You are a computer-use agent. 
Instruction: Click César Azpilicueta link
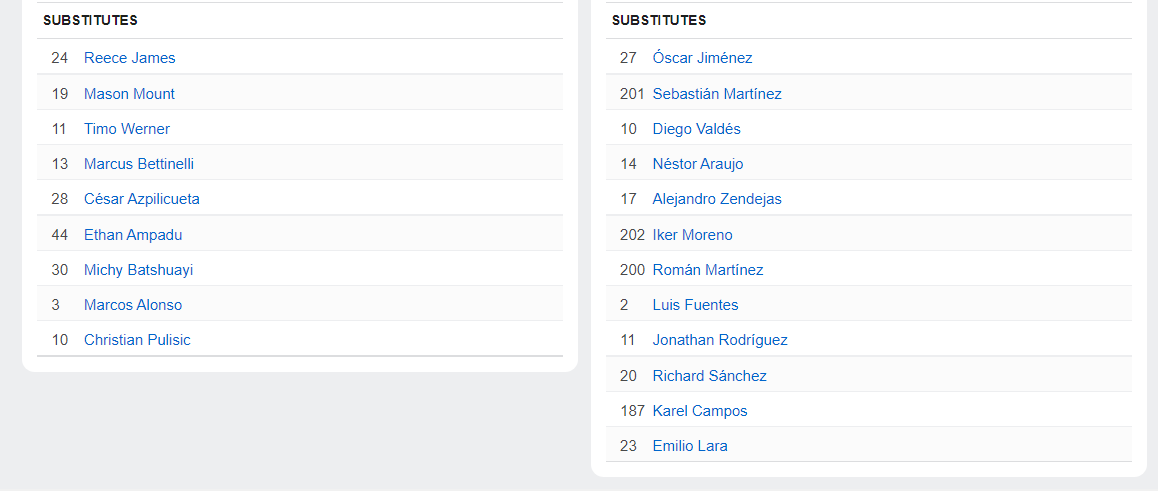(141, 199)
